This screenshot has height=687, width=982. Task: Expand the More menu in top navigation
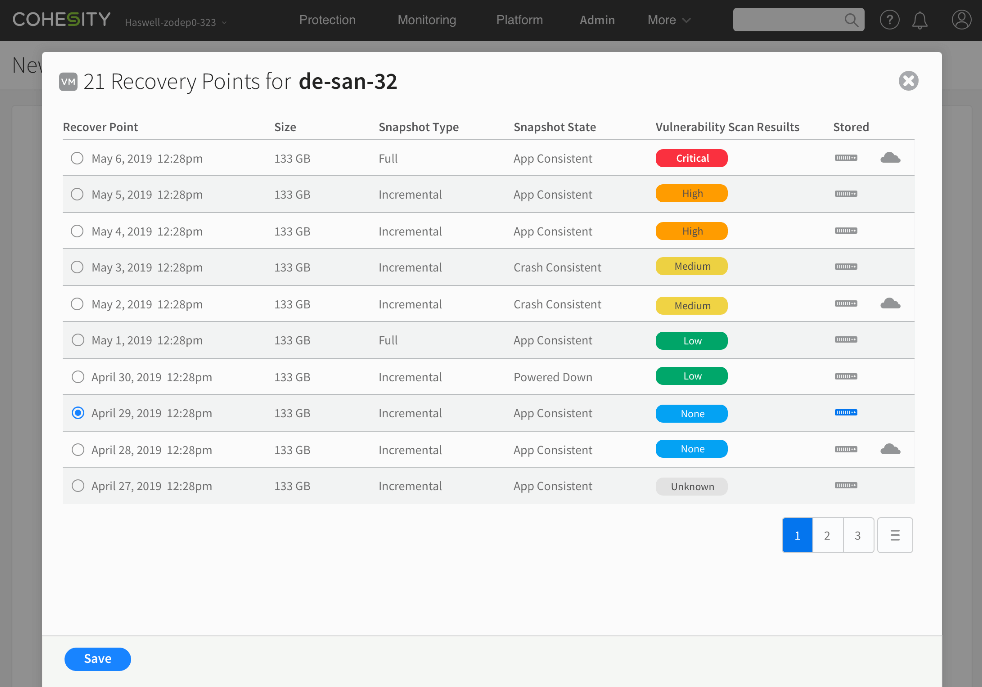click(669, 20)
